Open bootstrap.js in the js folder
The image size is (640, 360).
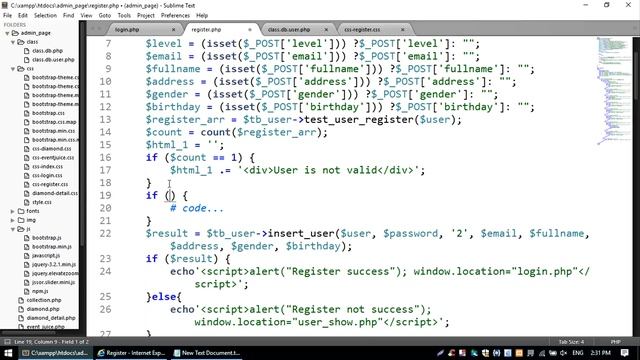[x=47, y=238]
